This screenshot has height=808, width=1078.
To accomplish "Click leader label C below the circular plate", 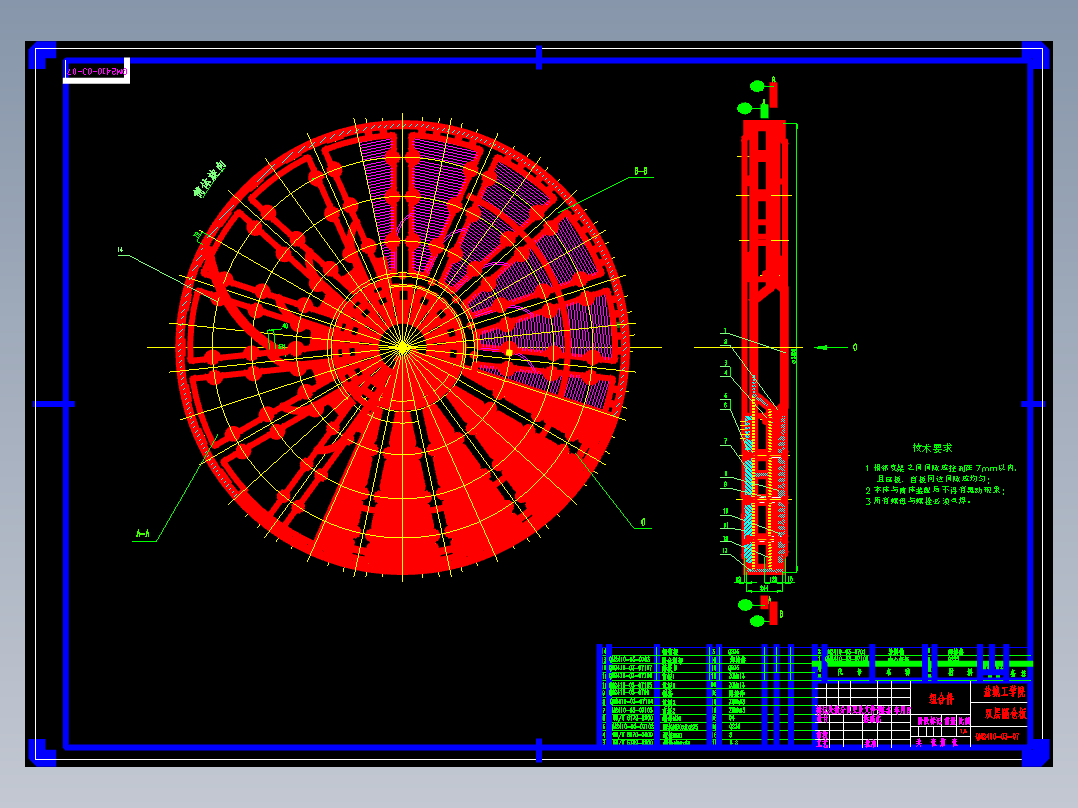I will [x=644, y=523].
